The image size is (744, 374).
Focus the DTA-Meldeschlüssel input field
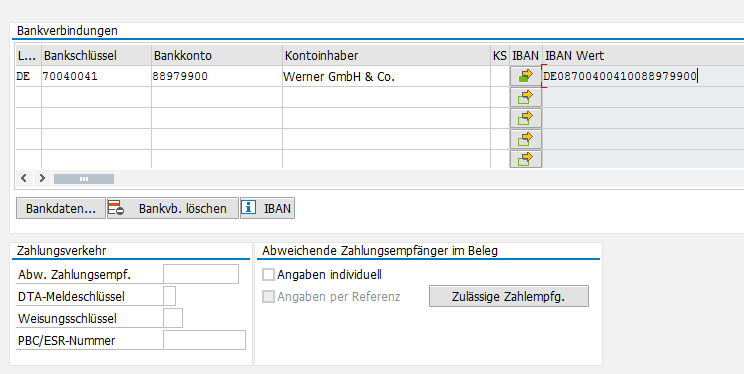pos(169,296)
